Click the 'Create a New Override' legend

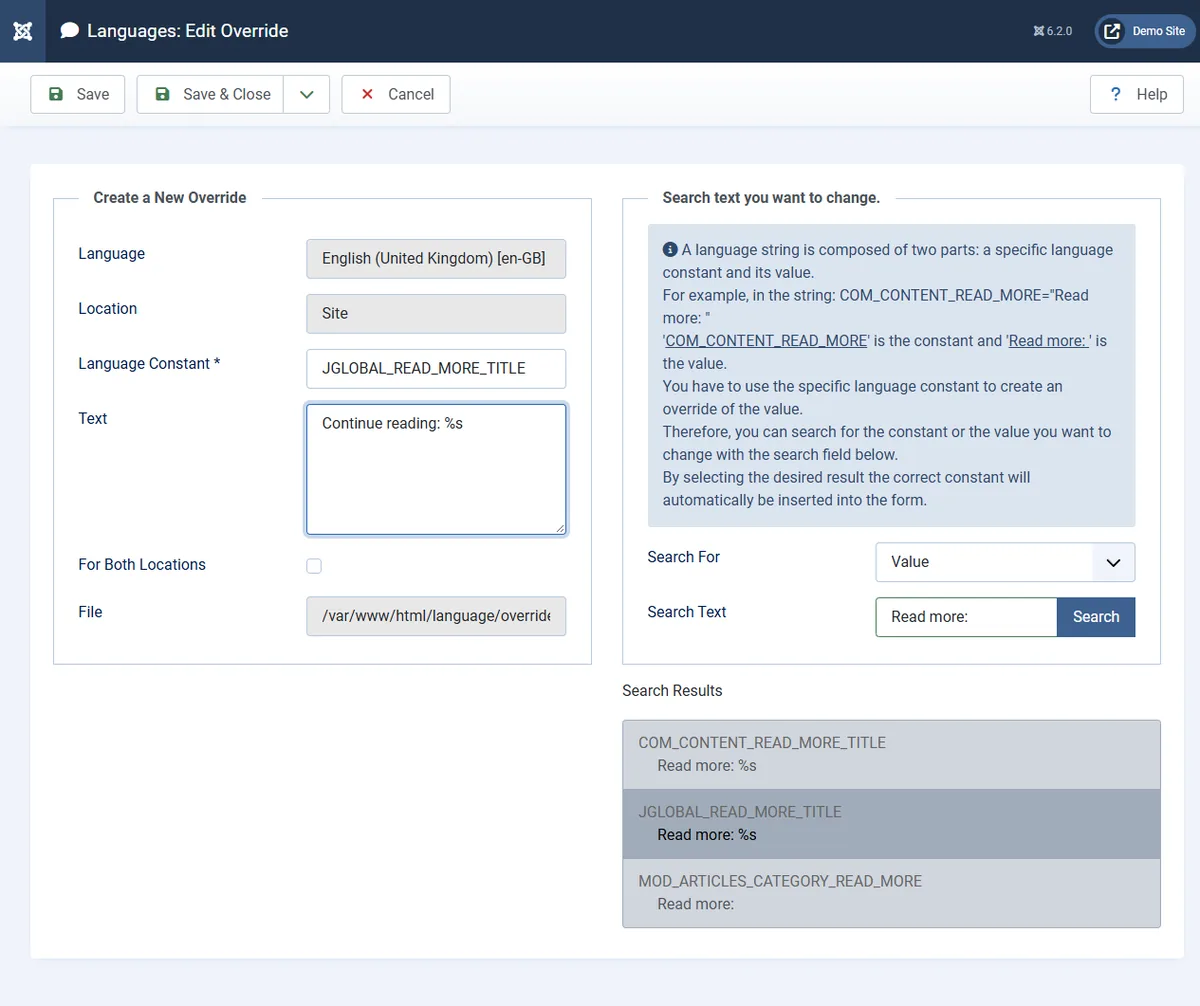pos(170,198)
